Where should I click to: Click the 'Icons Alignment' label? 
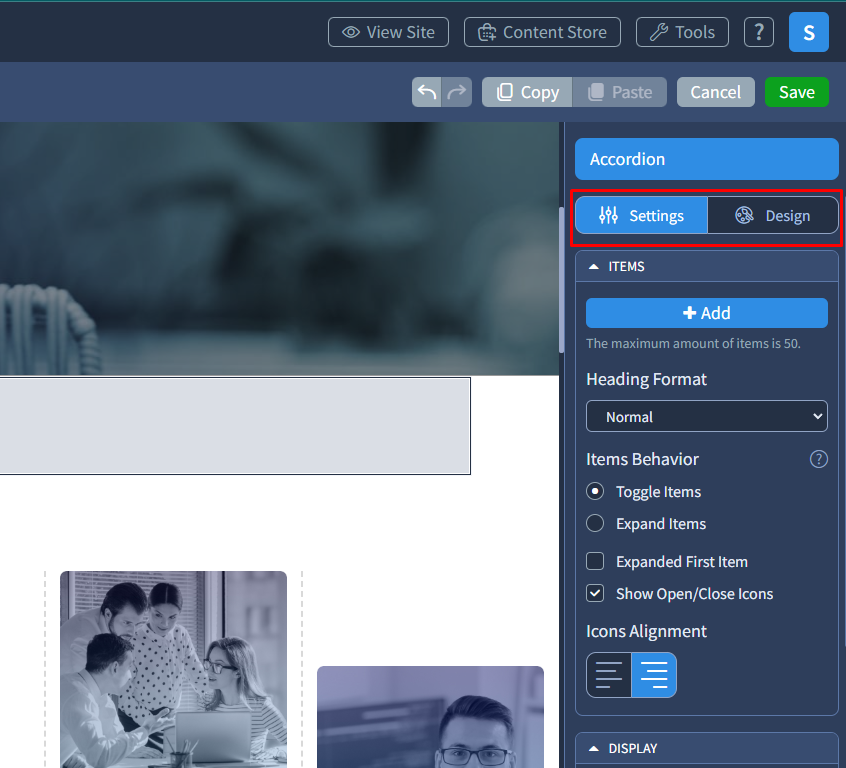pos(646,631)
